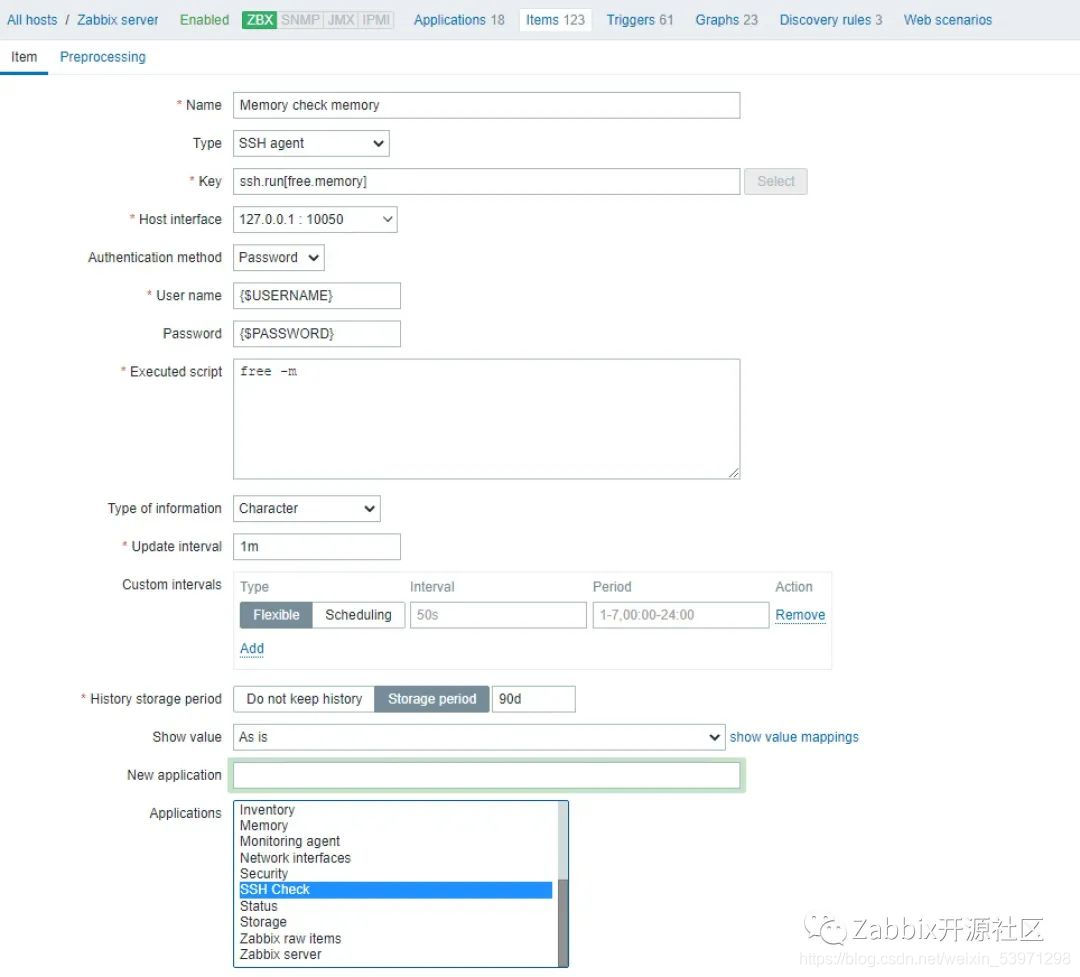Select Storage in Applications list
Image resolution: width=1080 pixels, height=977 pixels.
(396, 922)
